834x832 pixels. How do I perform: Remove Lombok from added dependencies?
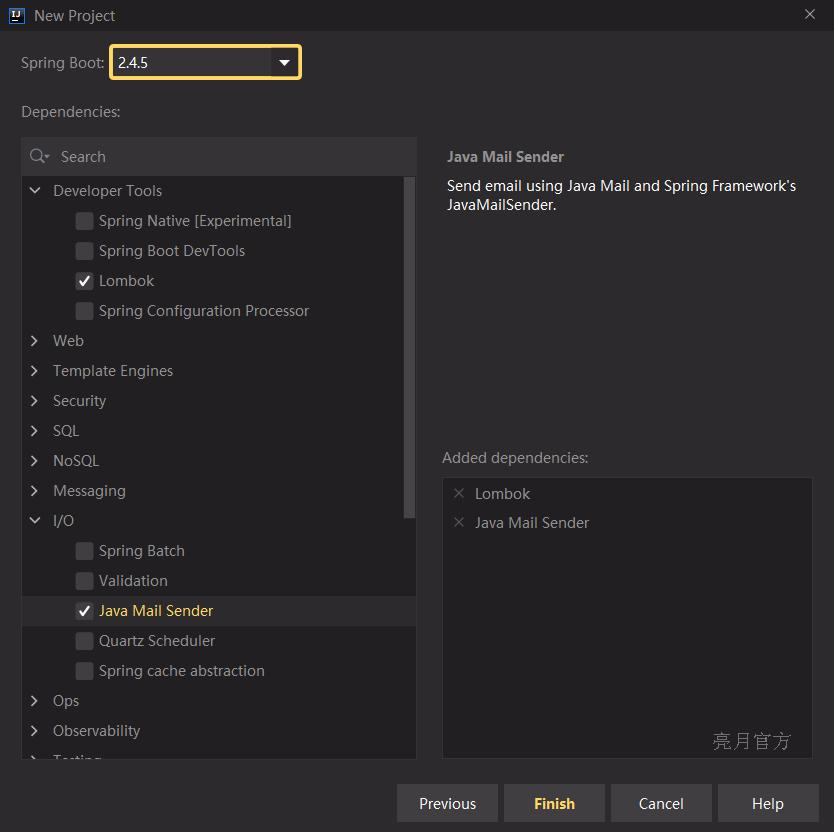coord(459,494)
